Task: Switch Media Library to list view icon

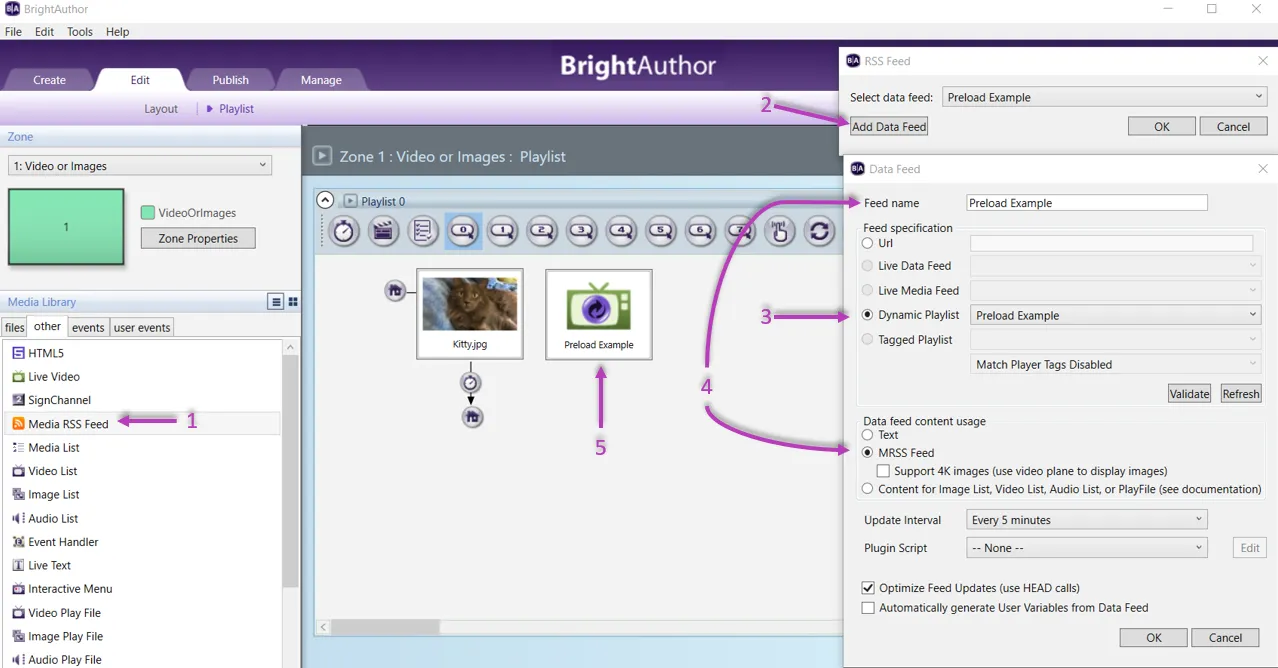Action: (x=276, y=302)
